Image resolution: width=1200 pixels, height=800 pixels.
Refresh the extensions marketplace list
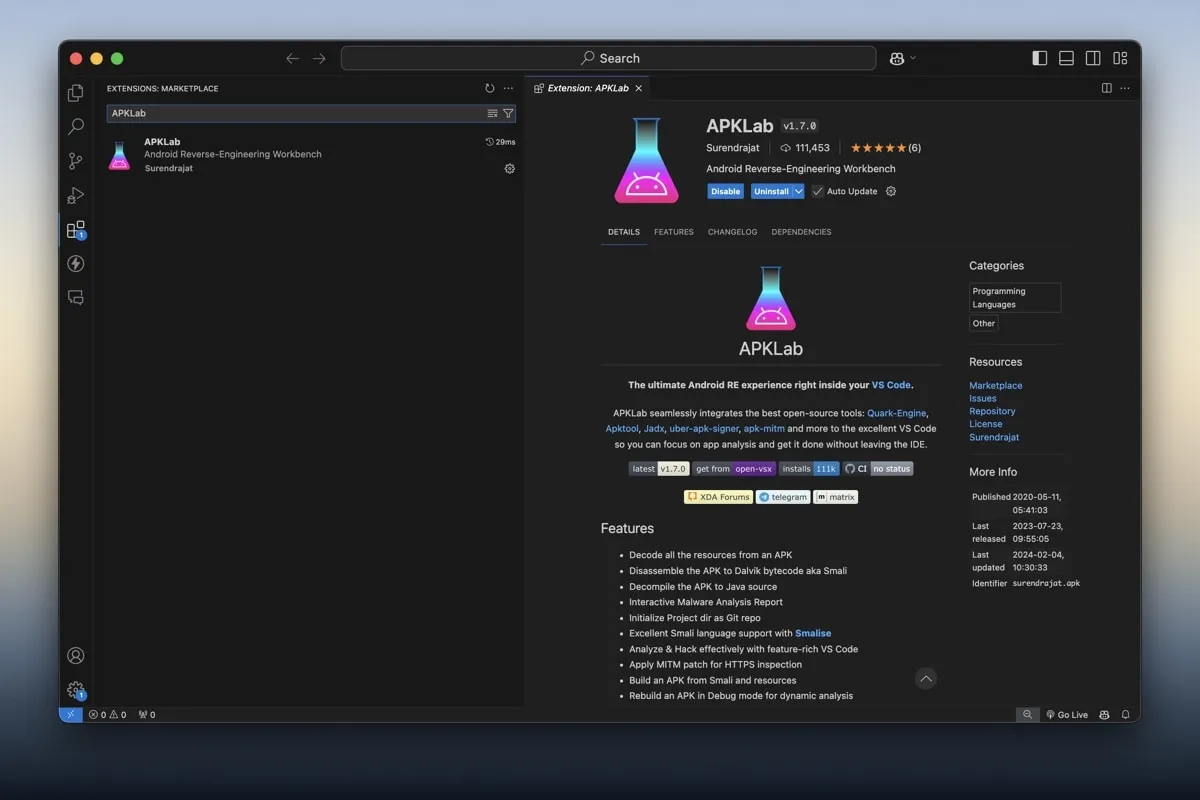[489, 89]
